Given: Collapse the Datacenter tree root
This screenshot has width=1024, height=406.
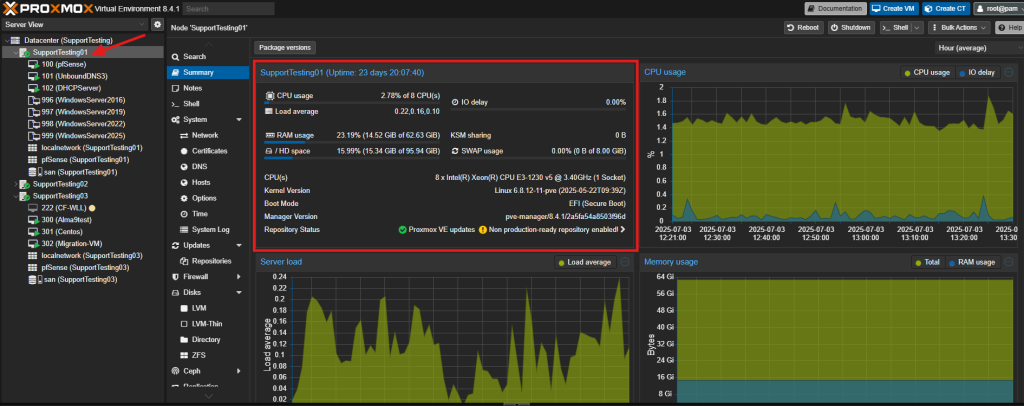Looking at the screenshot, I should click(7, 40).
